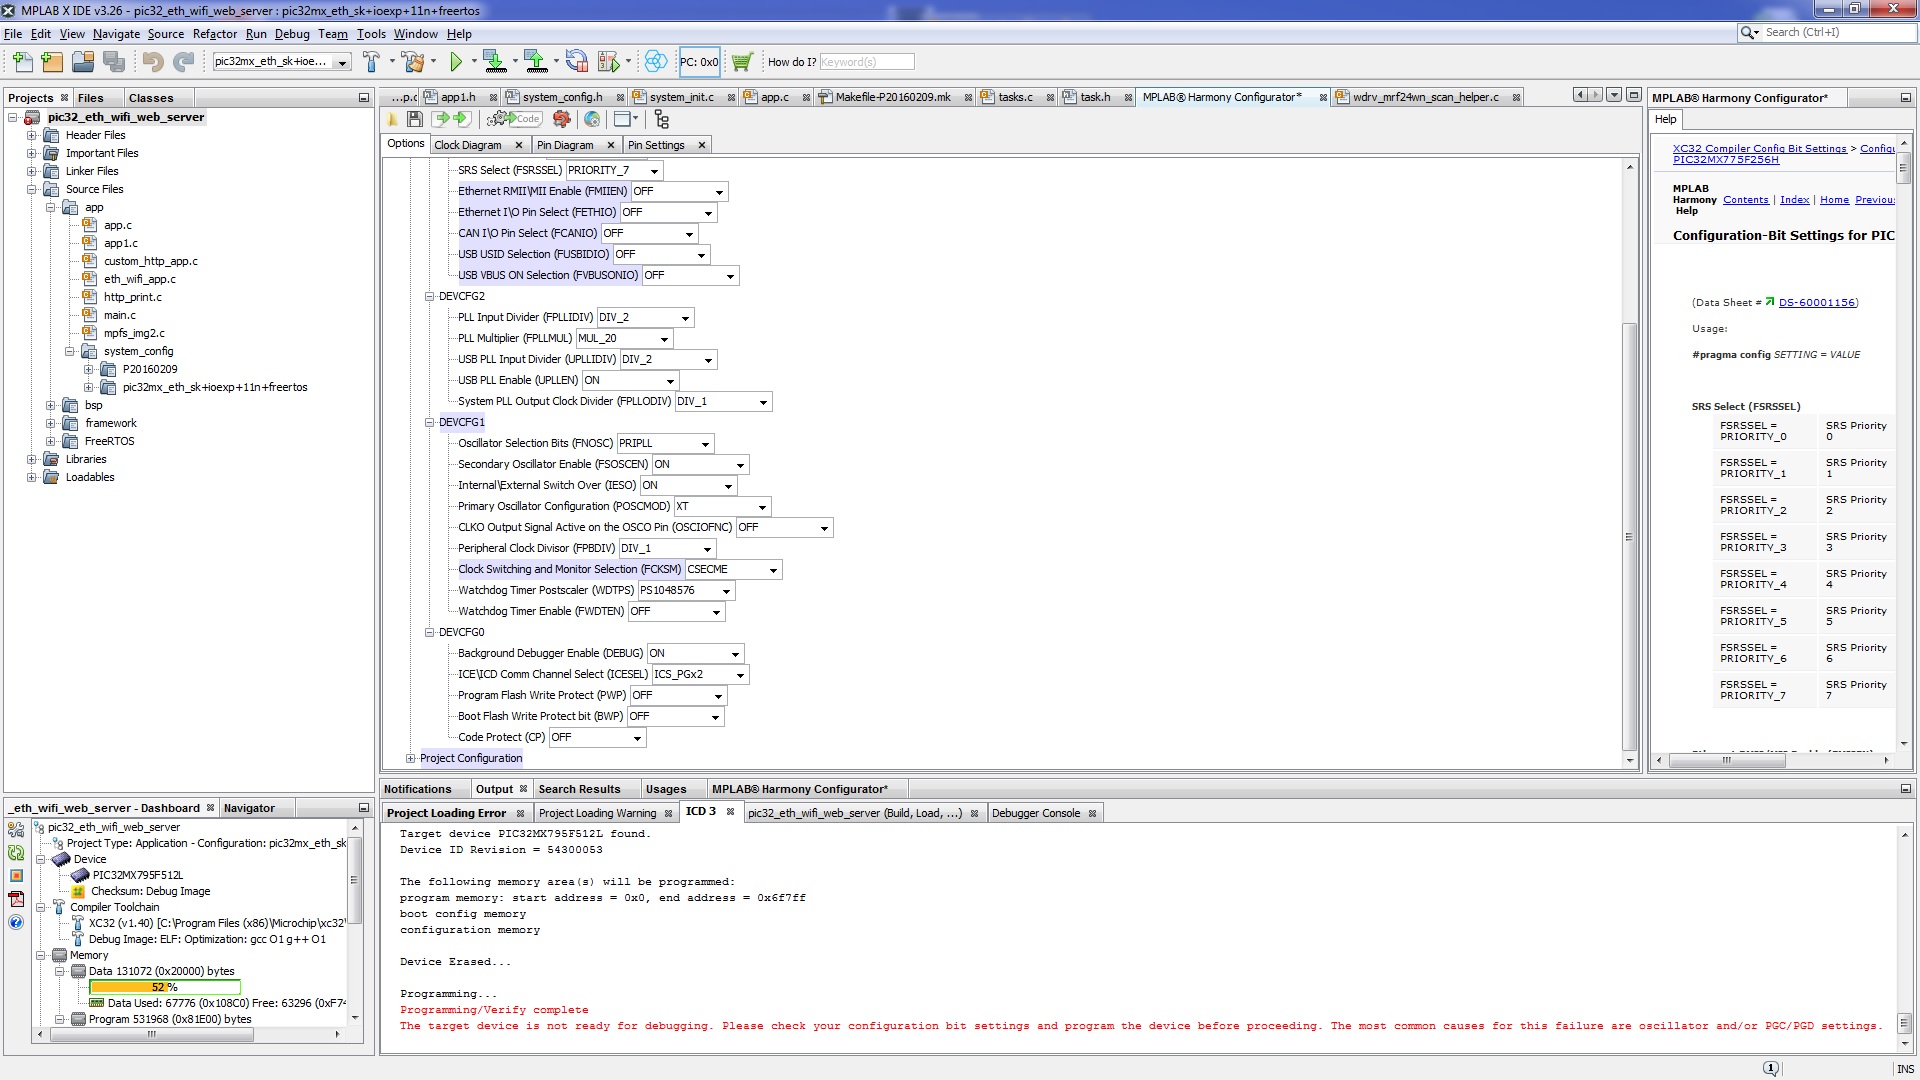Screen dimensions: 1920x1080
Task: Click the Contents link in Harmony Help
Action: (1745, 200)
